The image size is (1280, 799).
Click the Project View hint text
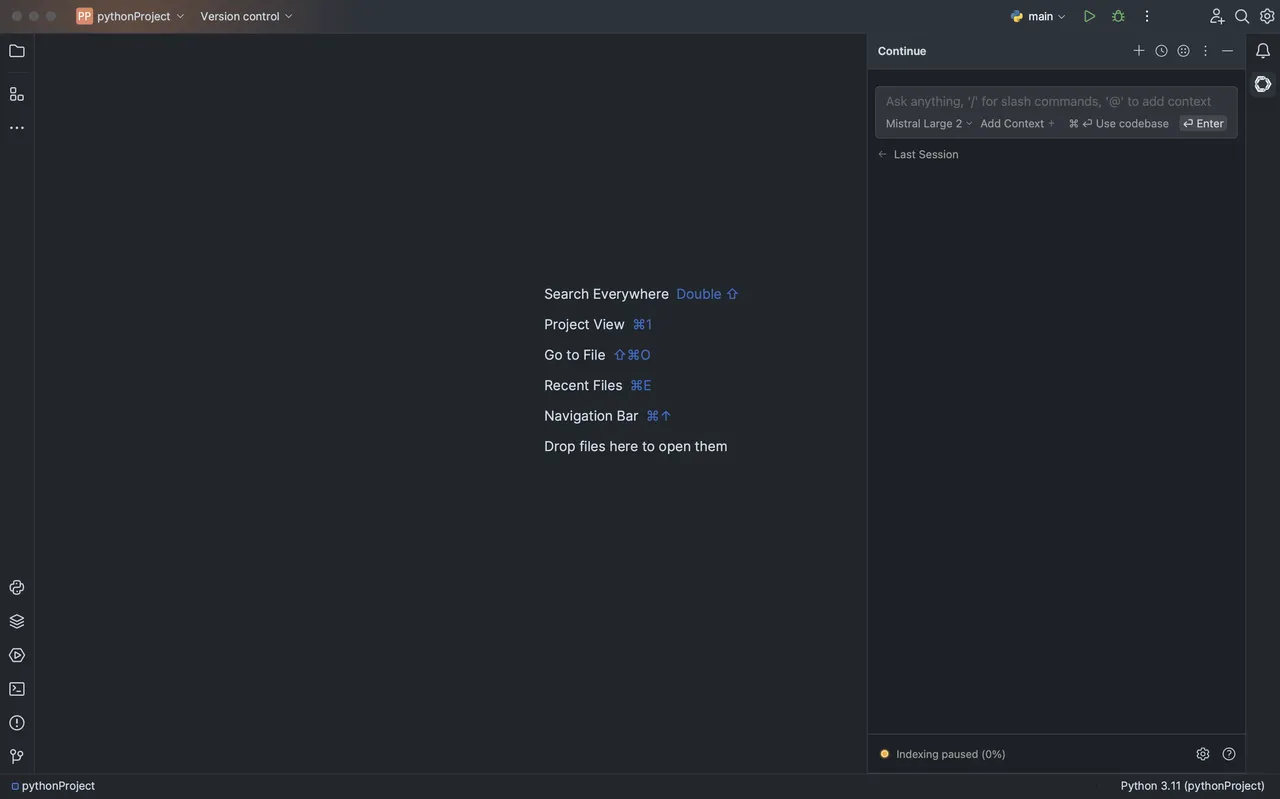pyautogui.click(x=584, y=324)
